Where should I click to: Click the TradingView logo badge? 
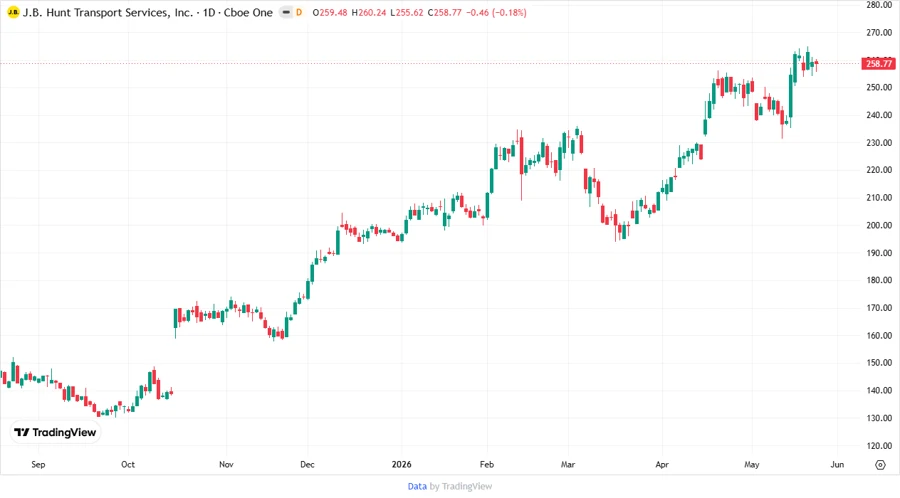[x=56, y=433]
